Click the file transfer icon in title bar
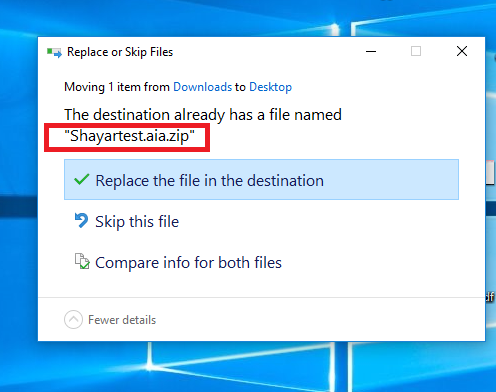The image size is (496, 392). [x=54, y=52]
